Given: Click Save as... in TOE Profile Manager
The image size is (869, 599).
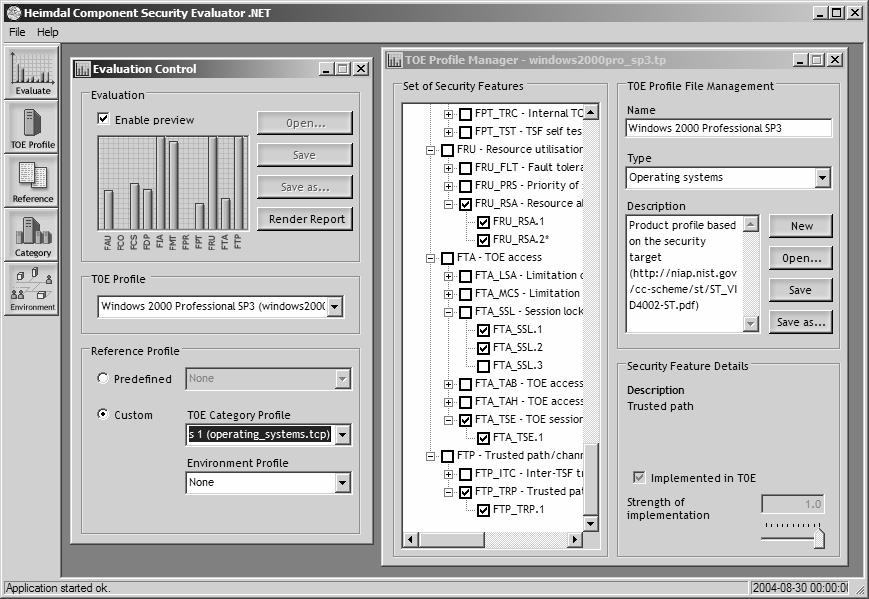Looking at the screenshot, I should coord(801,322).
